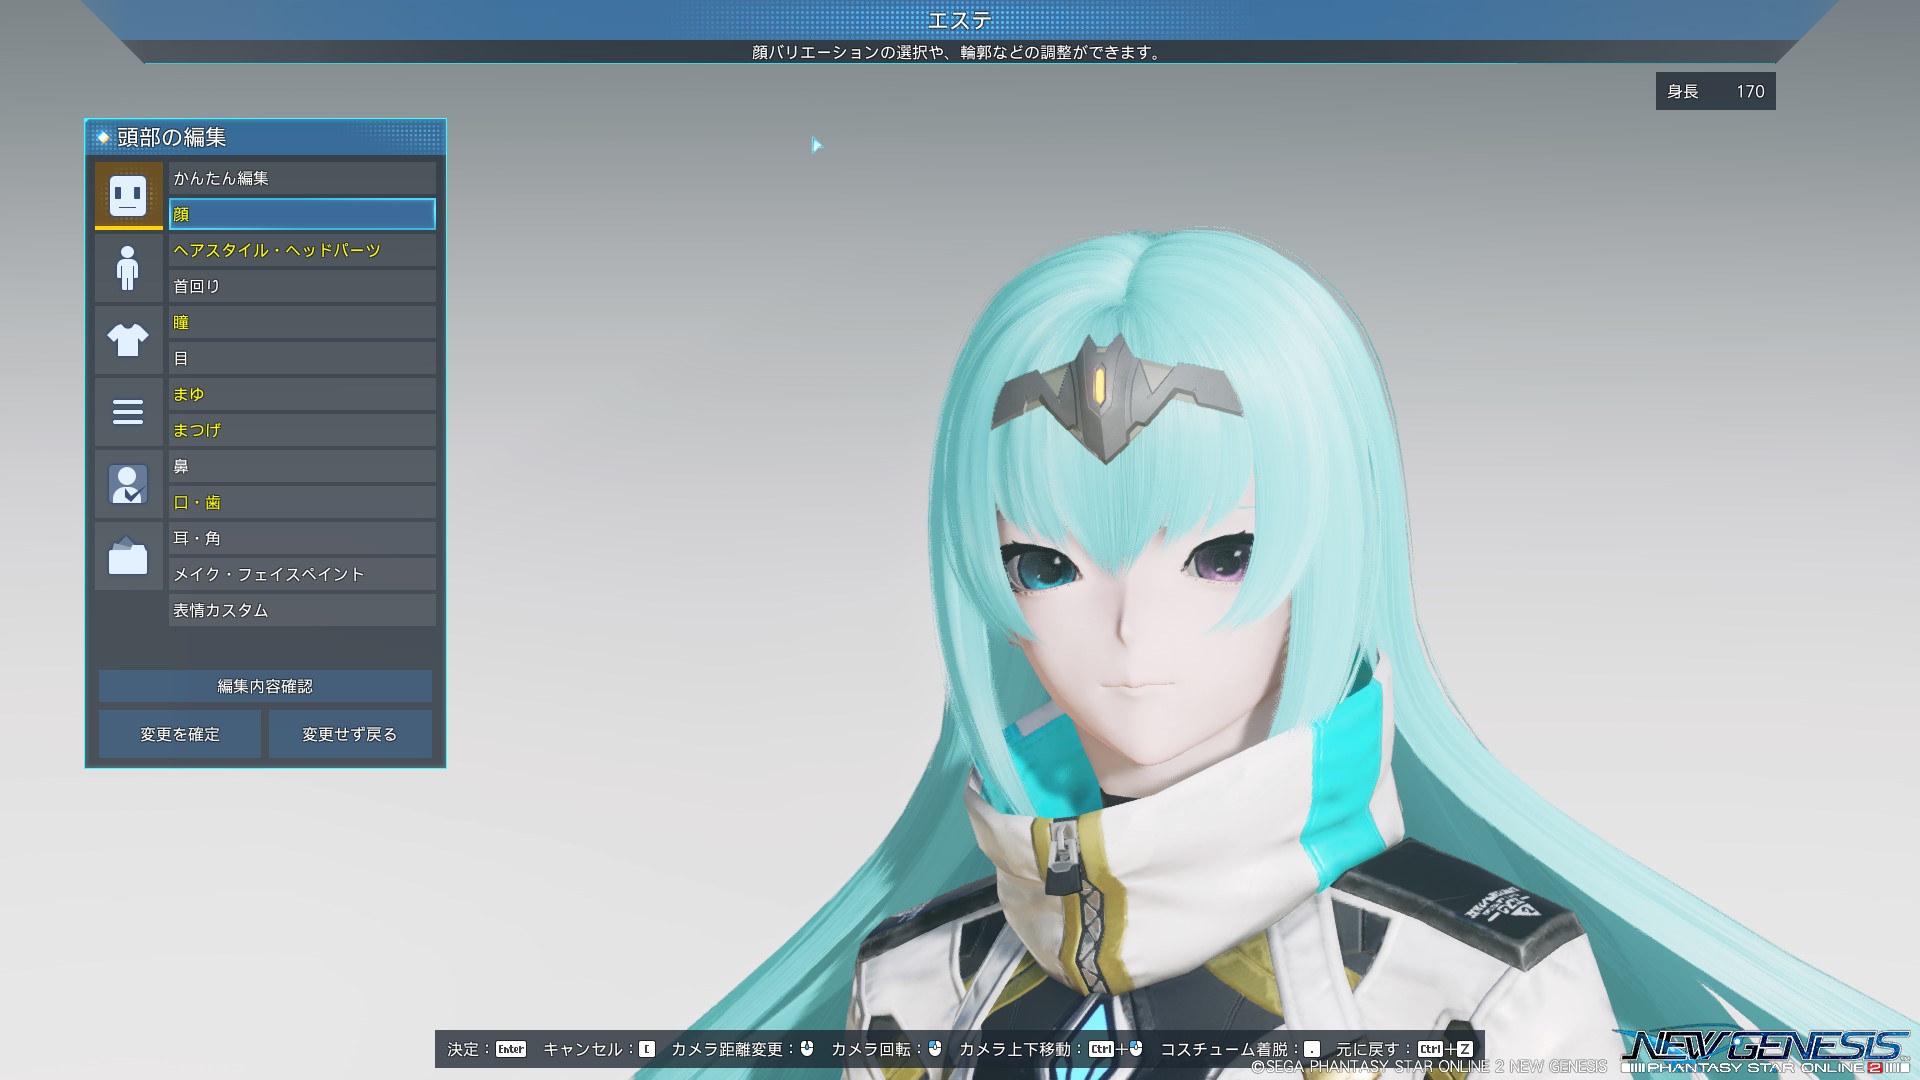Image resolution: width=1920 pixels, height=1080 pixels.
Task: Click the 身長 170 height display
Action: click(1715, 91)
